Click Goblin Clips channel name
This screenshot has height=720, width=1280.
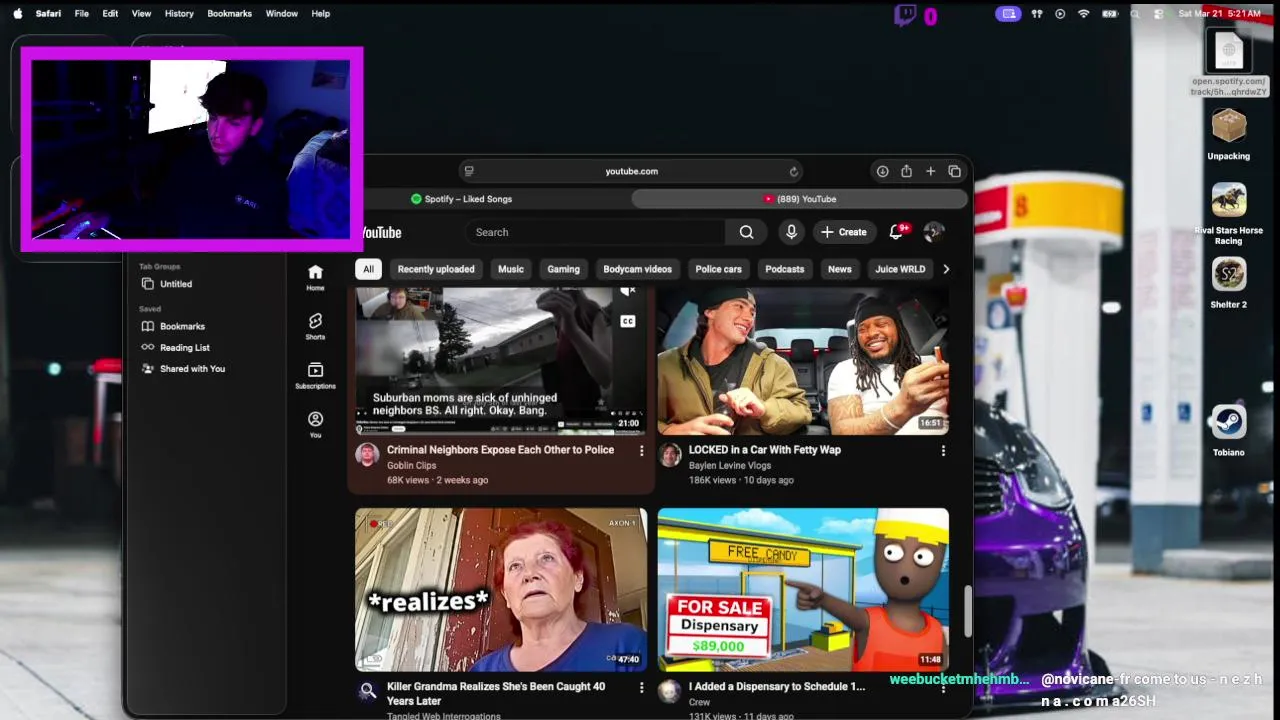tap(411, 465)
